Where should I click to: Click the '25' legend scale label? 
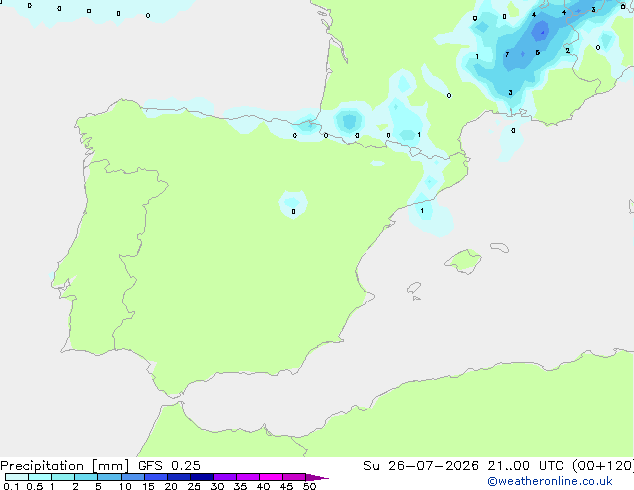point(194,486)
